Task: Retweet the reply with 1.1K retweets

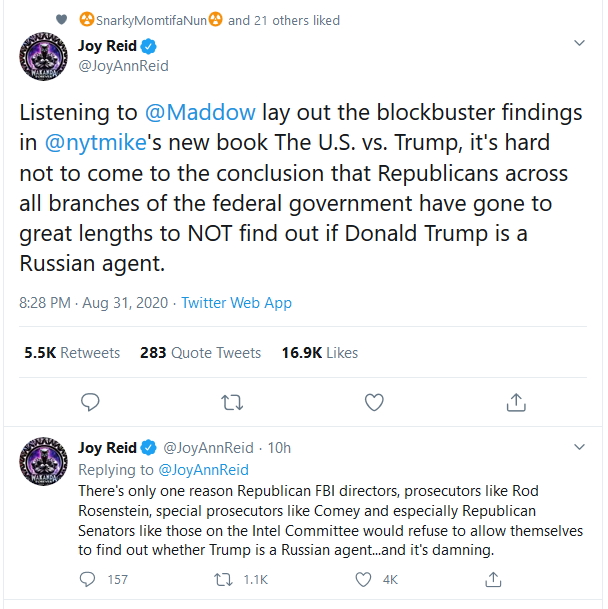Action: point(226,579)
